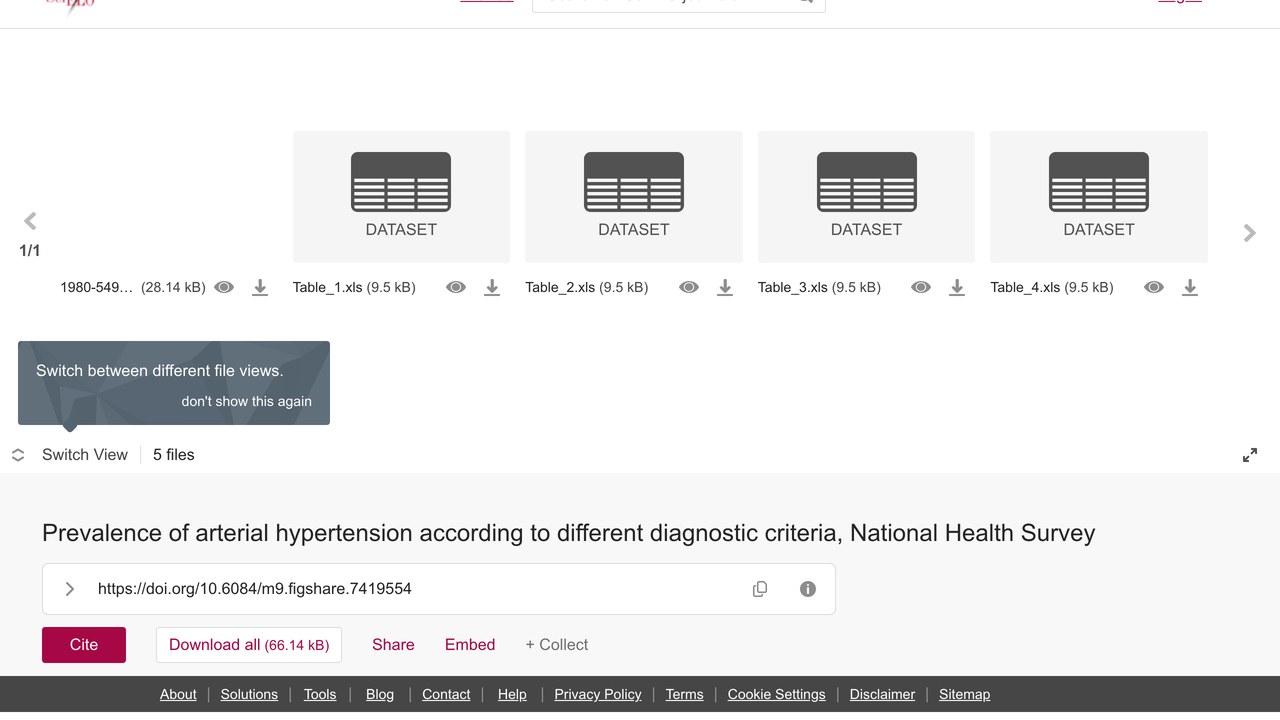Open Tools footer link
1280x720 pixels.
[320, 694]
